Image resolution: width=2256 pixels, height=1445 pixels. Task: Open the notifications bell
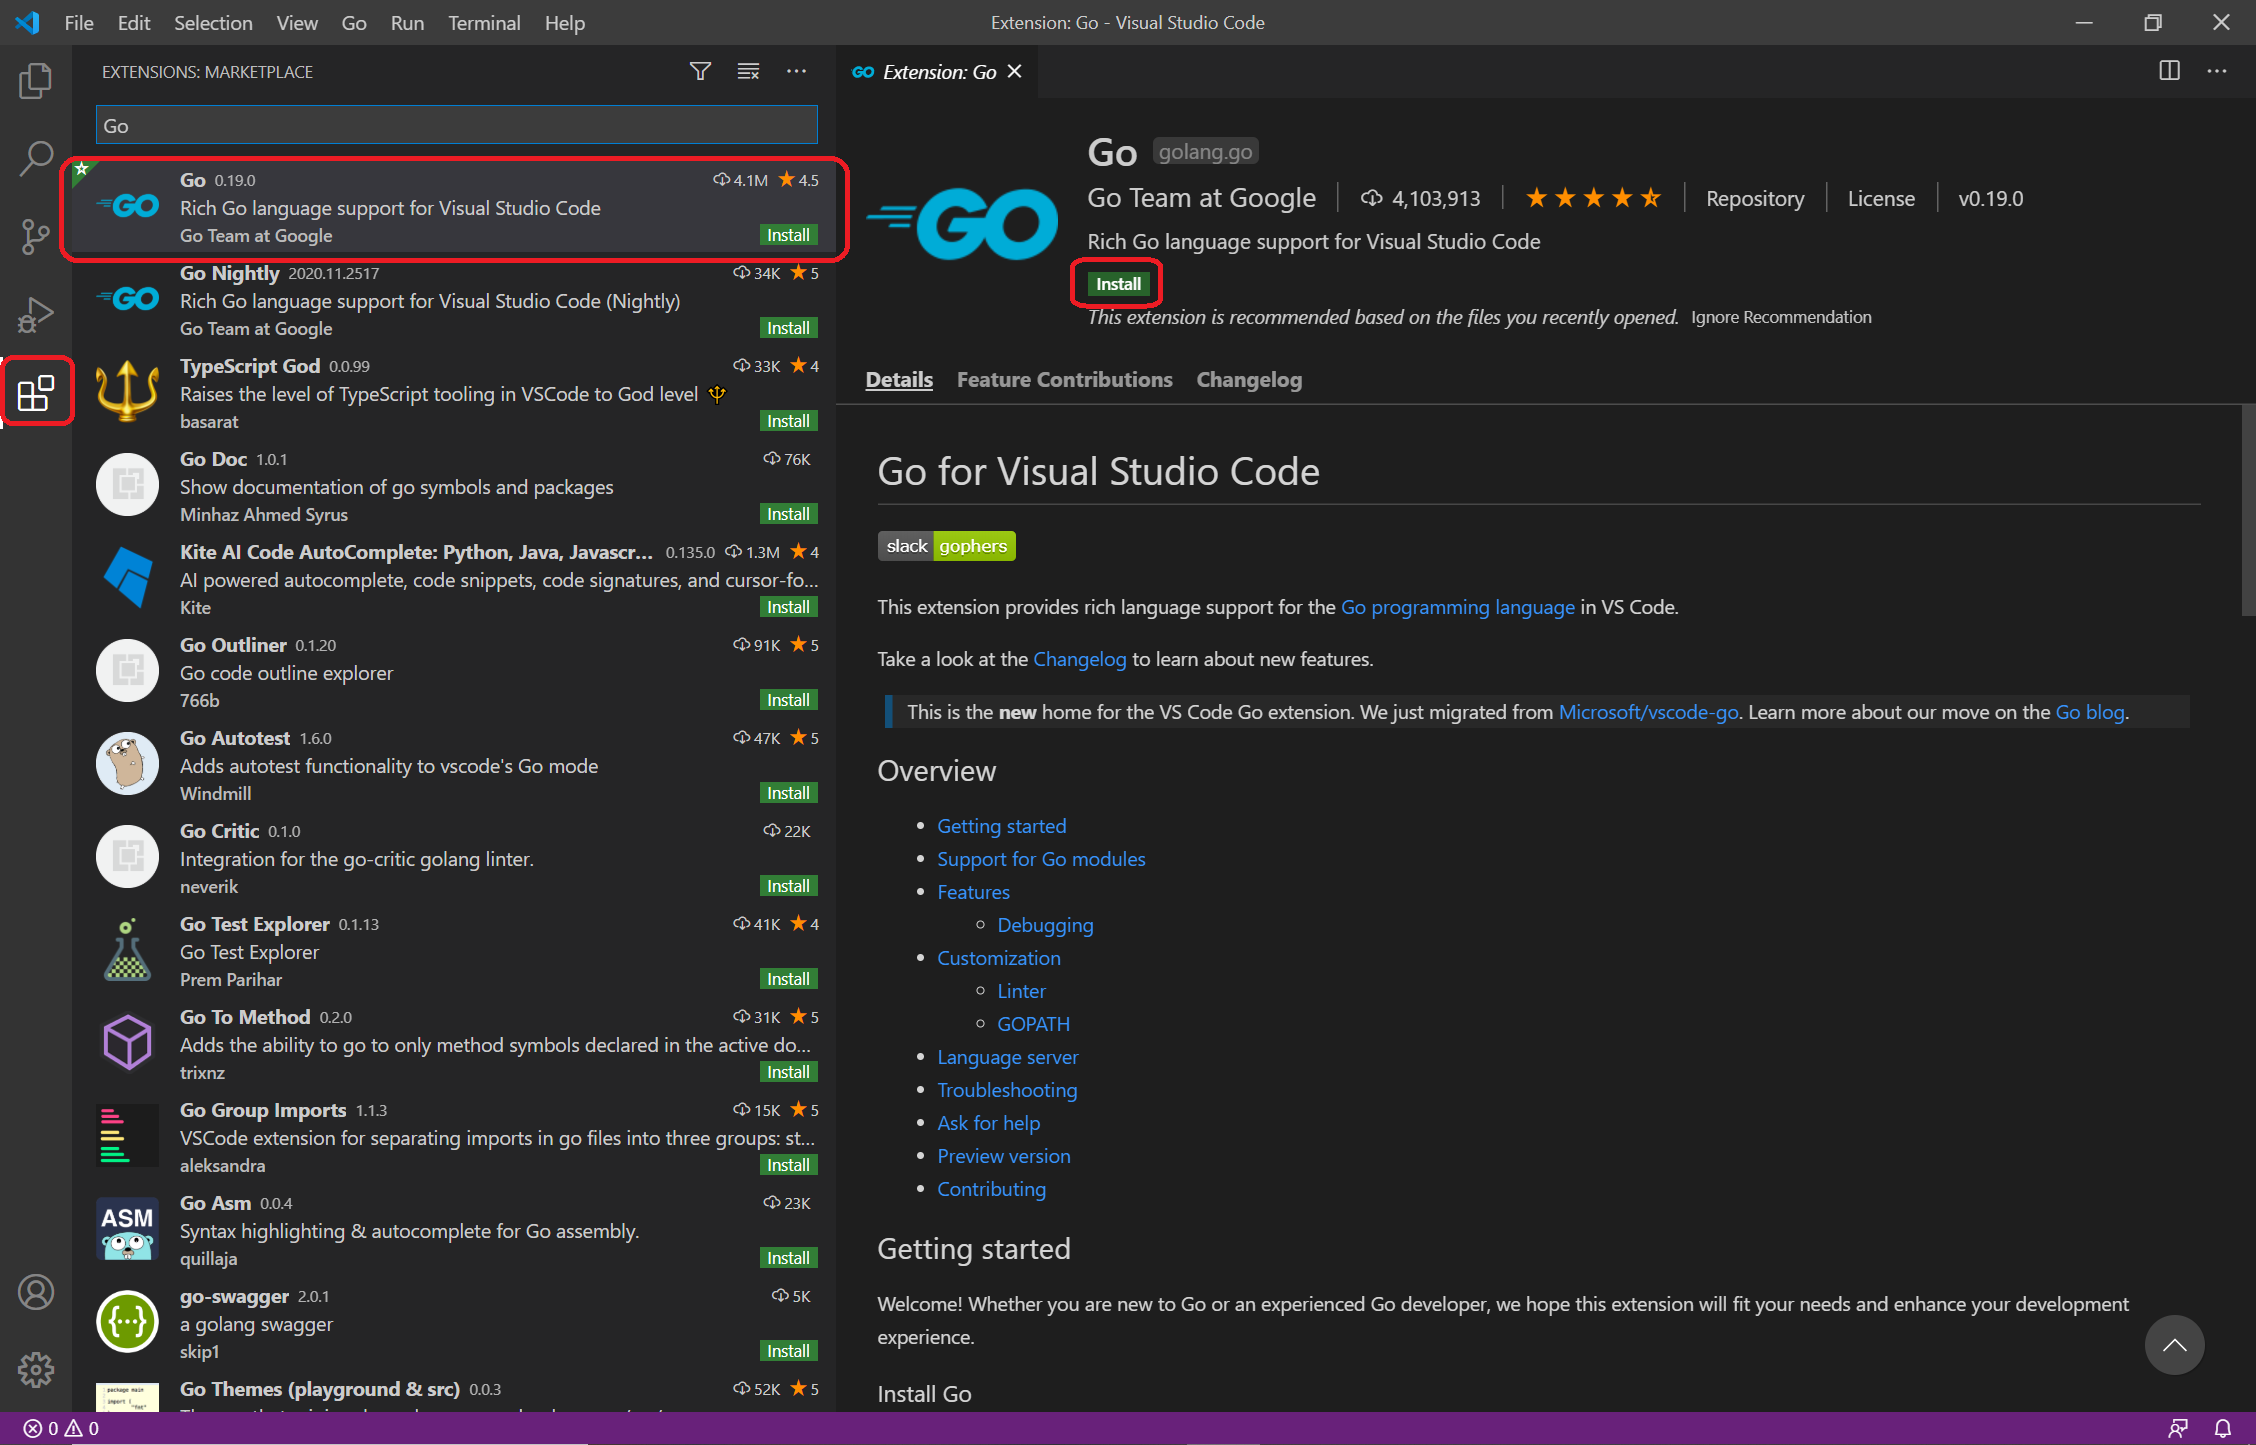(2222, 1428)
